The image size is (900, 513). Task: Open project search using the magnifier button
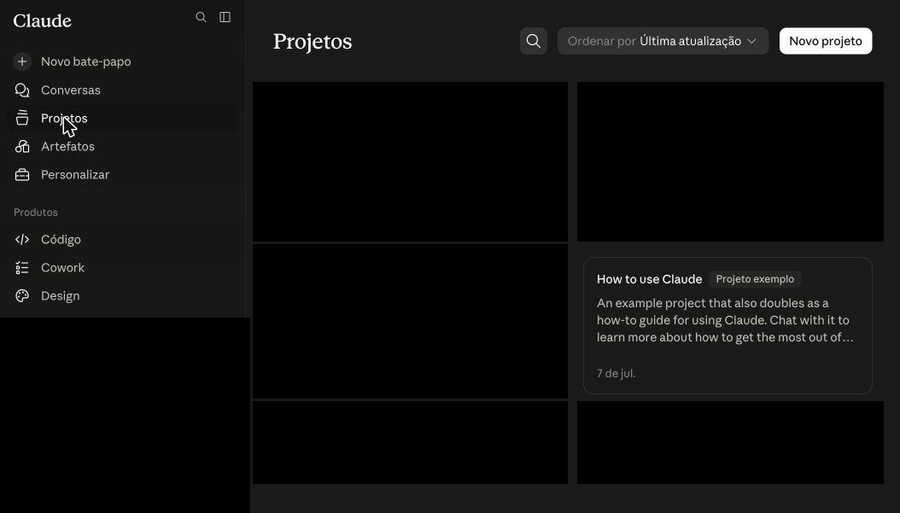point(533,41)
